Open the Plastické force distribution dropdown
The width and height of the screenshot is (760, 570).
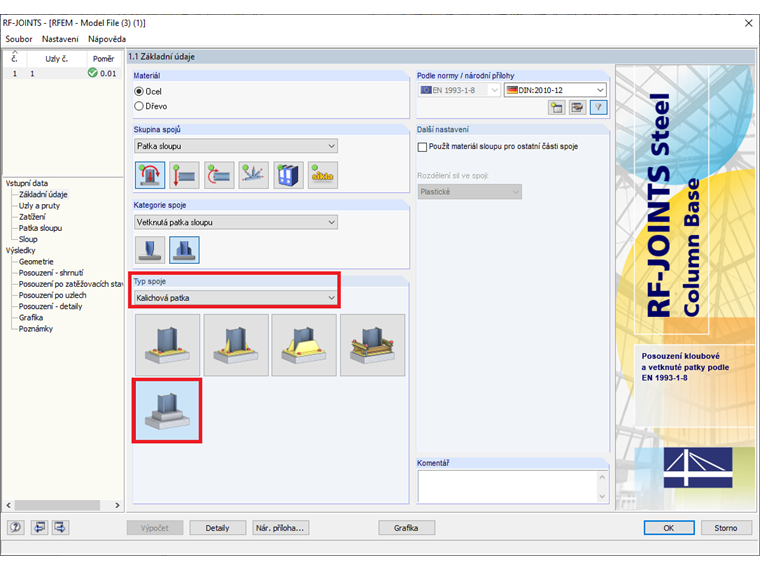pyautogui.click(x=470, y=192)
